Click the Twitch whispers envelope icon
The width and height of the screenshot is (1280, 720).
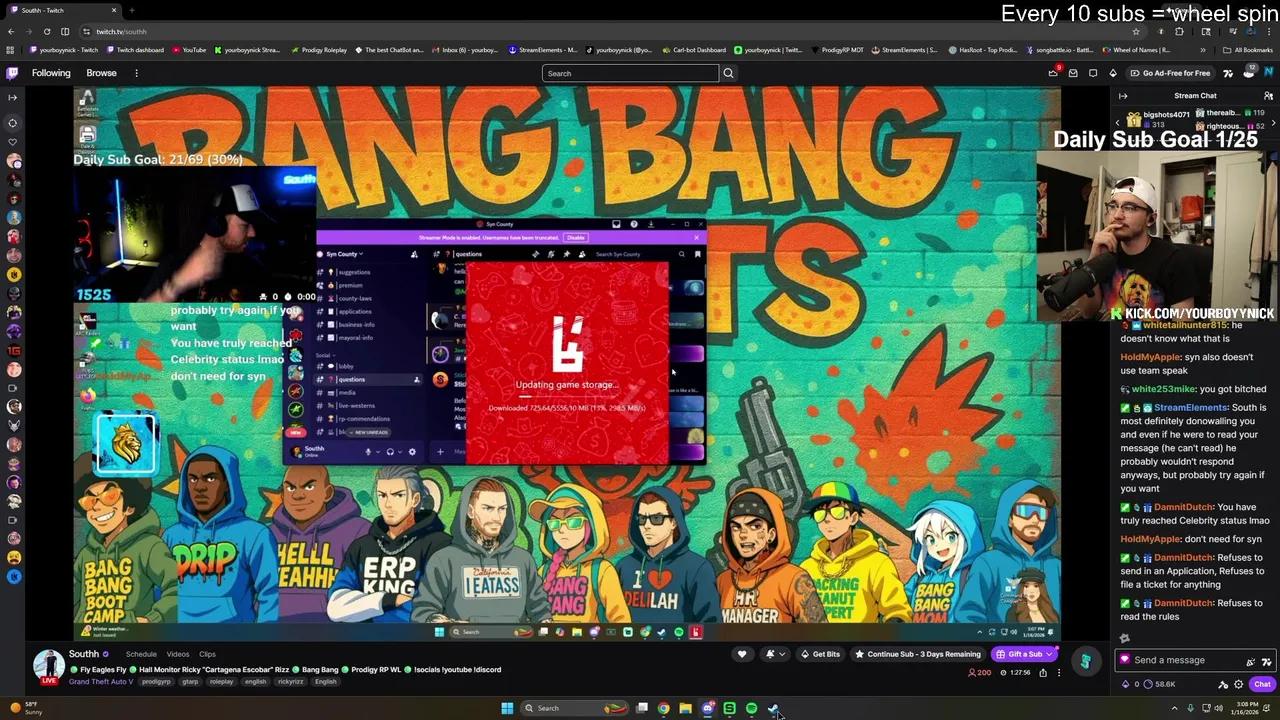click(x=1073, y=73)
